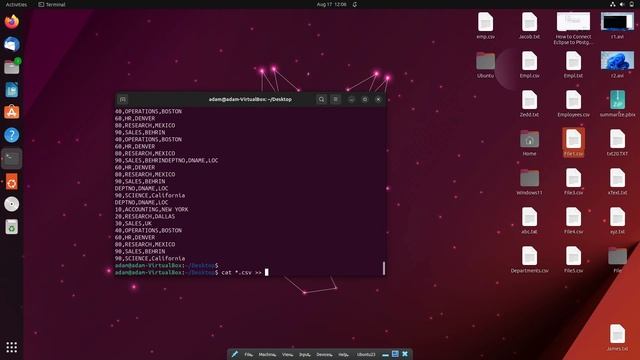Select the xyz.txt desktop file
This screenshot has width=640, height=360.
point(617,220)
